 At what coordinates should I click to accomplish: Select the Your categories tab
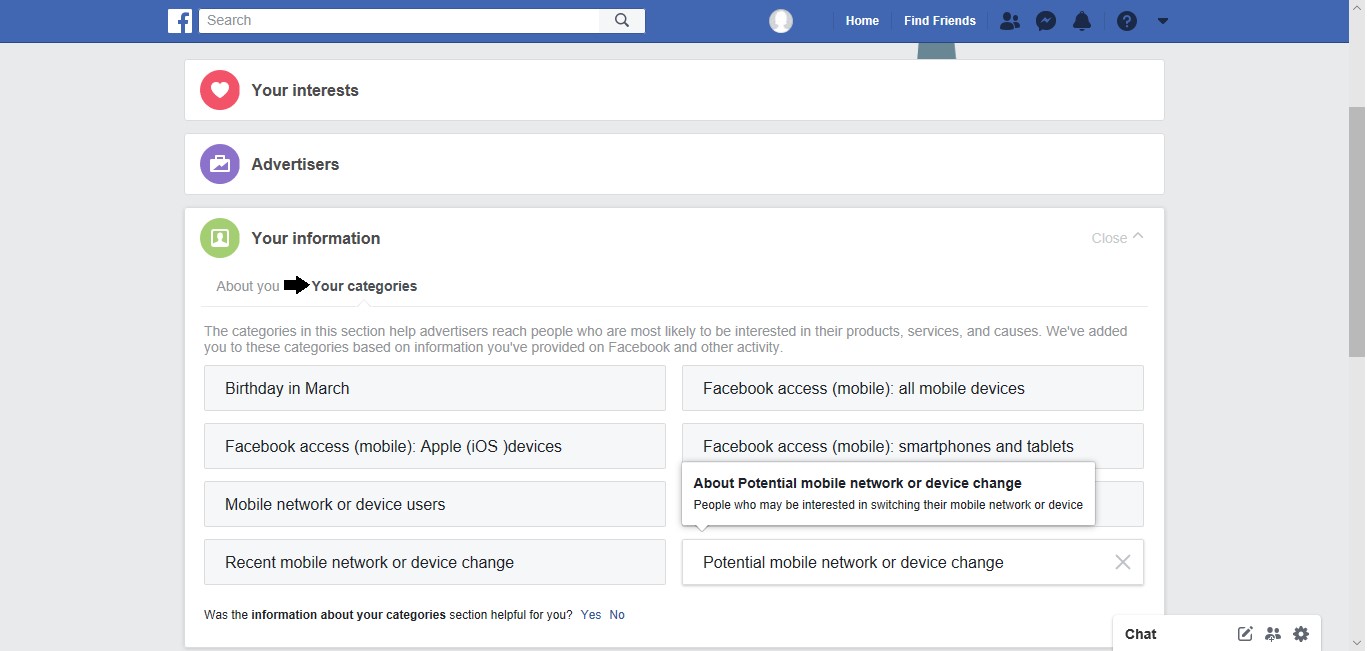pyautogui.click(x=364, y=286)
